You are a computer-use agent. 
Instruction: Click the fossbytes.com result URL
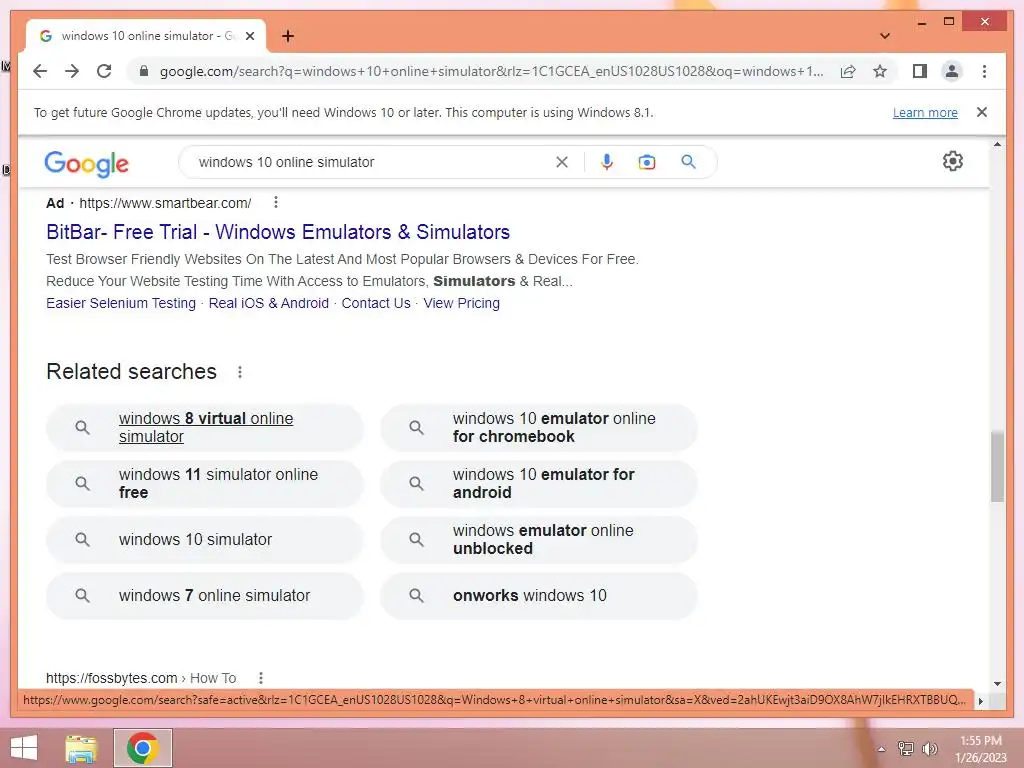141,678
